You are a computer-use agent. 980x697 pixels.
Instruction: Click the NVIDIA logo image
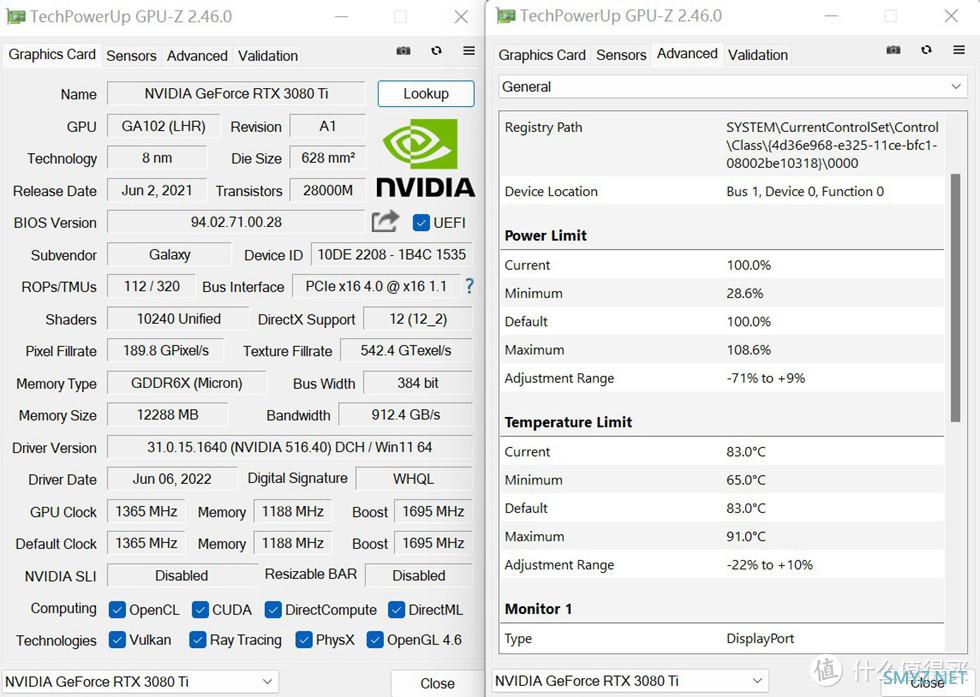click(425, 158)
